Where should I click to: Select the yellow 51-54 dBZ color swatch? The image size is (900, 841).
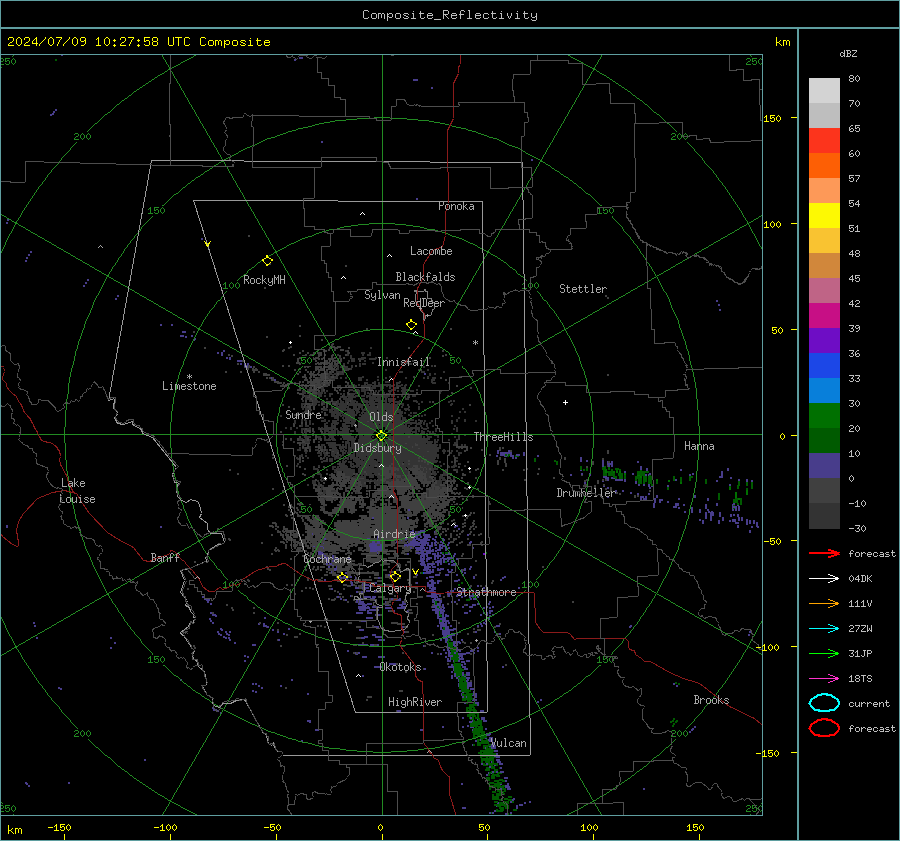[824, 216]
